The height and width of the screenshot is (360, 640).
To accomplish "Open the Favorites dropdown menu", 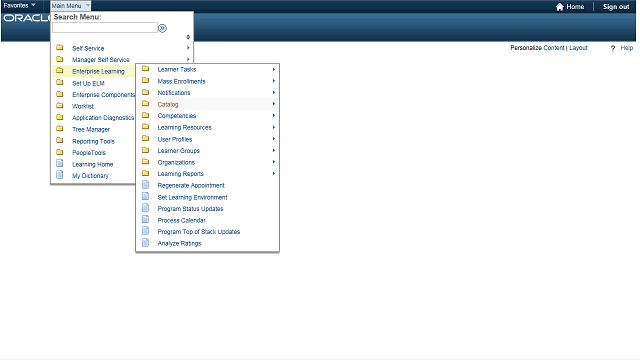I will coord(19,5).
